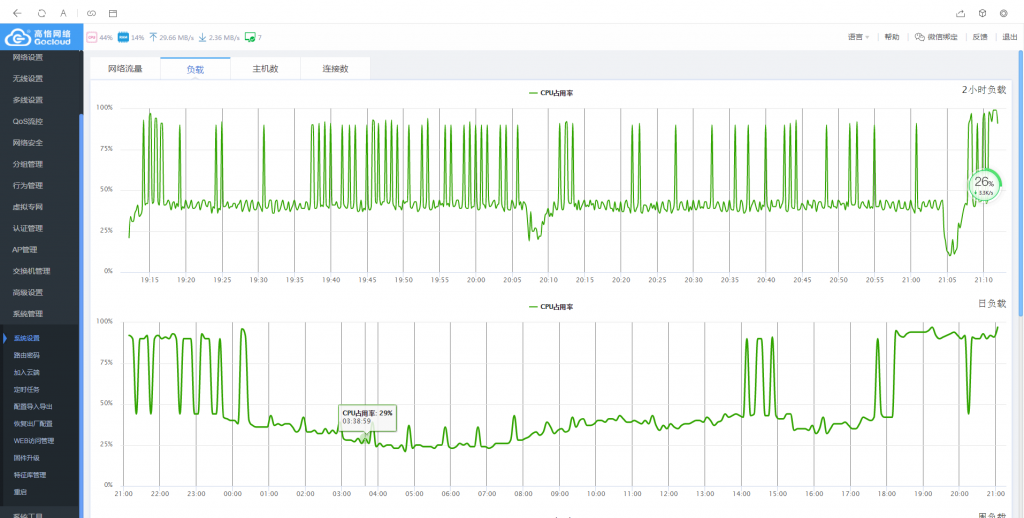Click the download arrow icon beside 2.36 MB/s
Image resolution: width=1024 pixels, height=518 pixels.
tap(202, 37)
